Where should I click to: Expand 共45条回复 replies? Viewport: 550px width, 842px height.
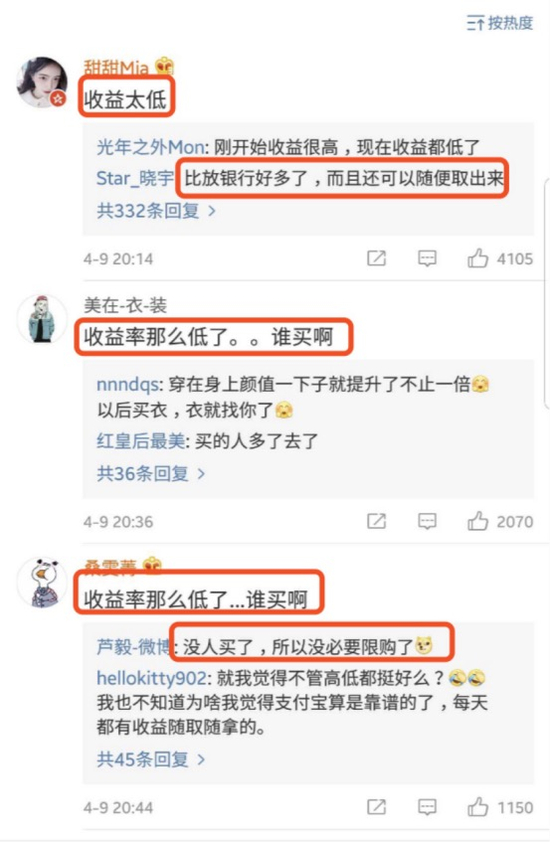click(151, 759)
